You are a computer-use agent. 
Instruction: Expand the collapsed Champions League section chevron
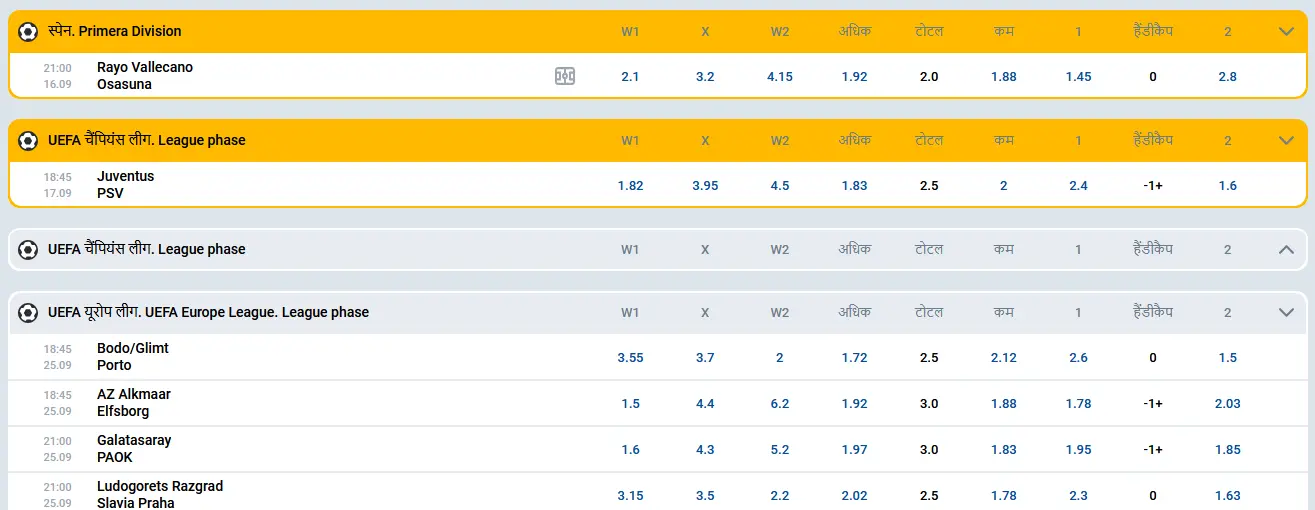[x=1287, y=249]
